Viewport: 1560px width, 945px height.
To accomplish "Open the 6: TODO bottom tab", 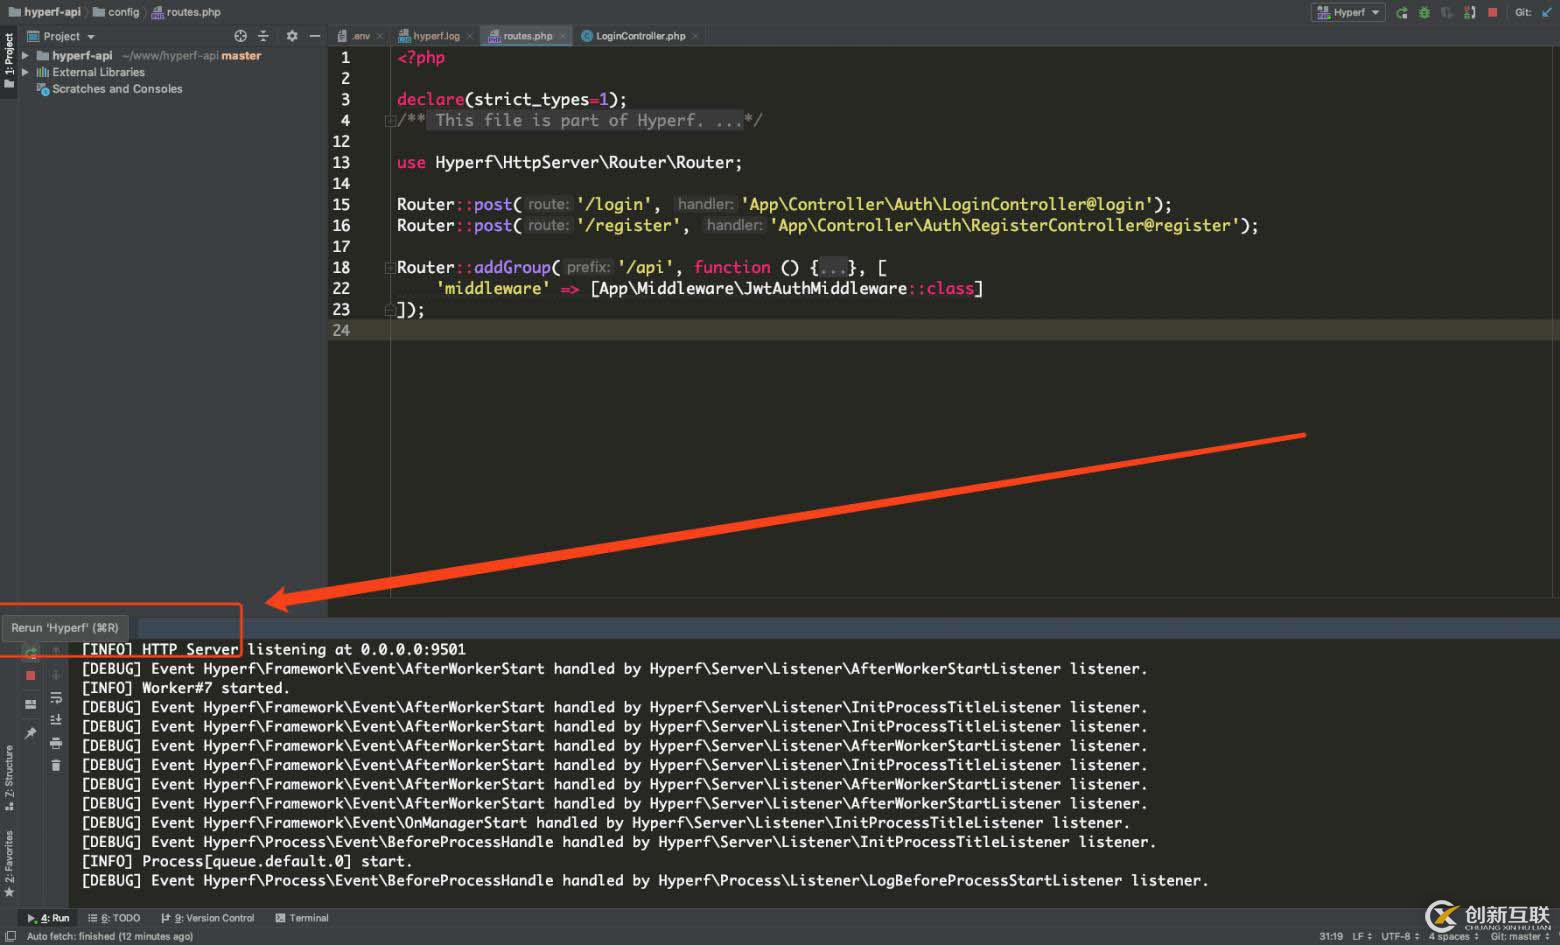I will pyautogui.click(x=114, y=918).
